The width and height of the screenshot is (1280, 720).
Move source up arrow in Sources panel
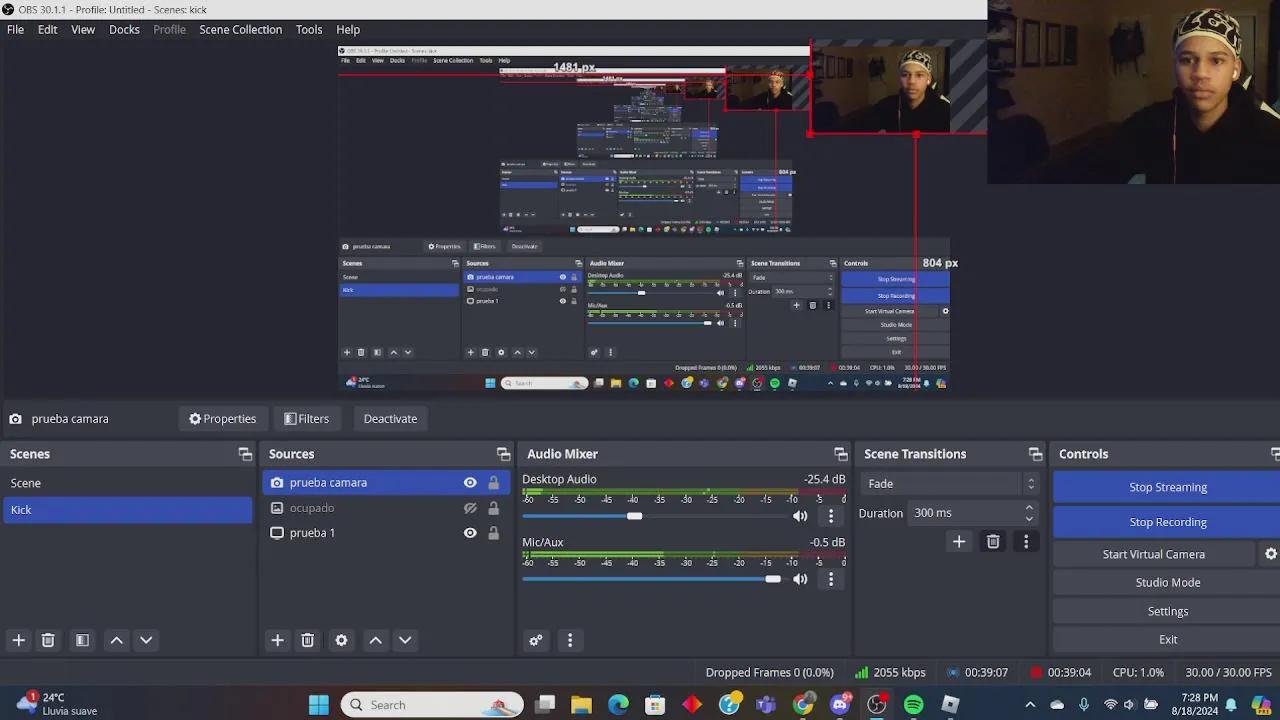[x=375, y=640]
